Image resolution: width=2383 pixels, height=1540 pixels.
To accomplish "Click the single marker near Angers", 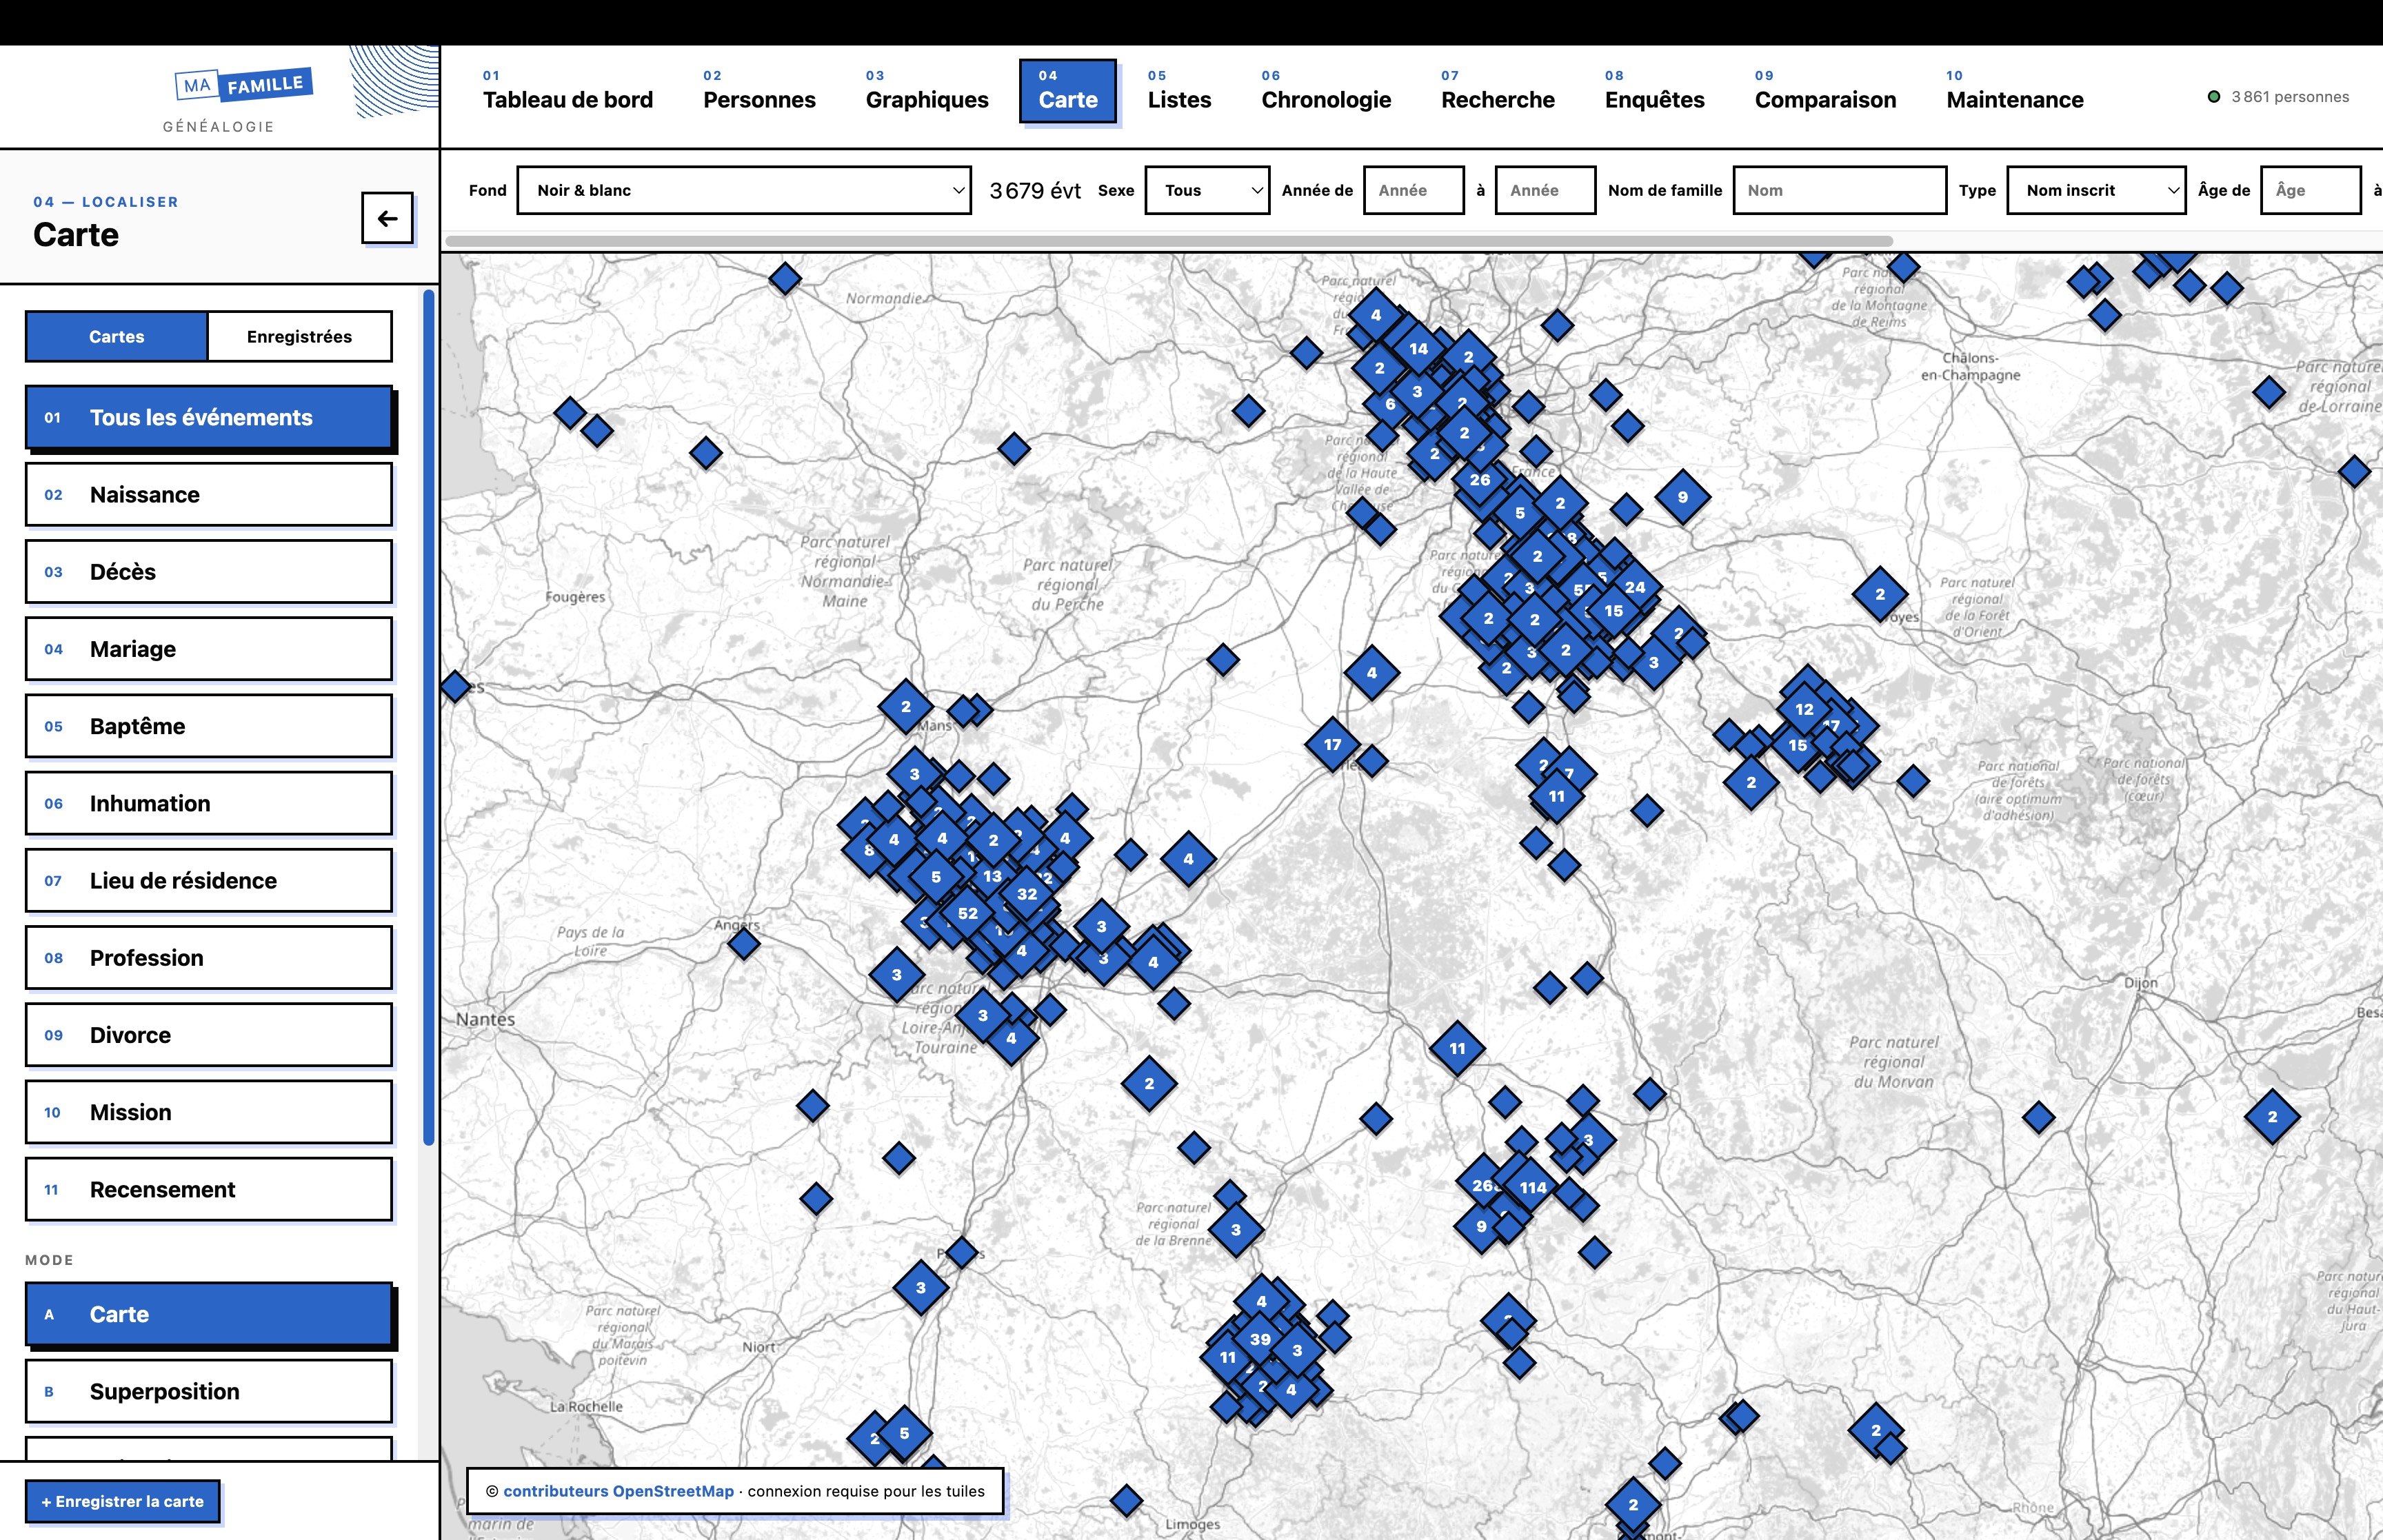I will (x=743, y=944).
